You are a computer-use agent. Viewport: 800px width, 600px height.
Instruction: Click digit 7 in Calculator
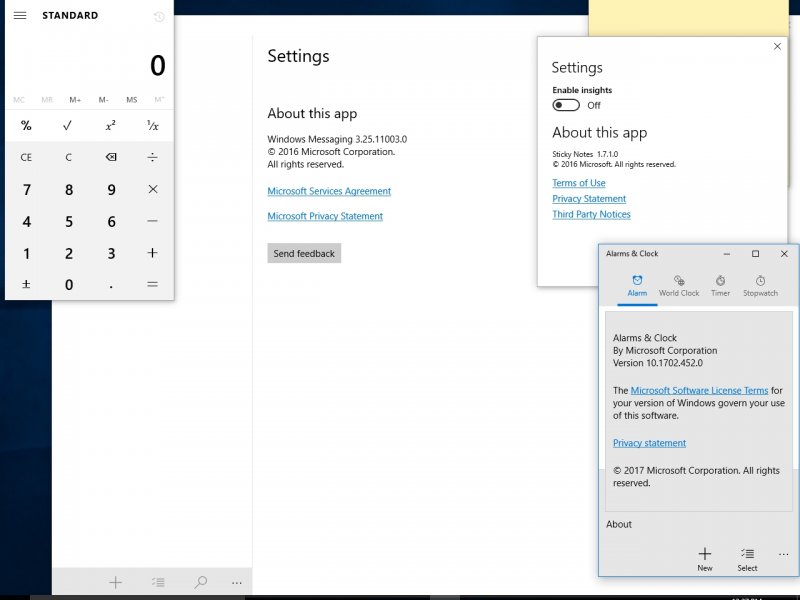point(26,190)
